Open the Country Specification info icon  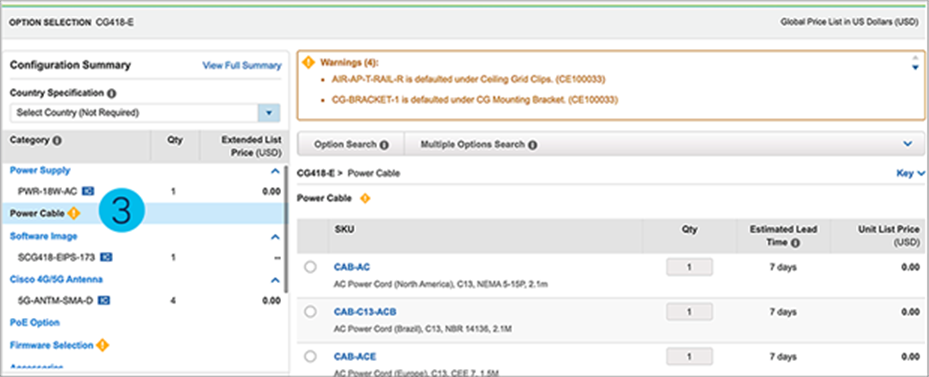(x=112, y=93)
